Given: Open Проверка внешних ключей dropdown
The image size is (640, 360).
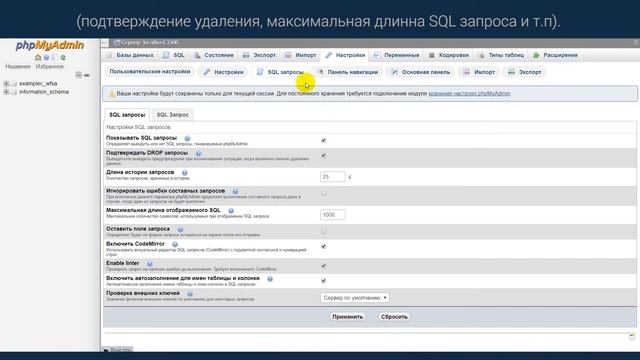Looking at the screenshot, I should coord(355,298).
